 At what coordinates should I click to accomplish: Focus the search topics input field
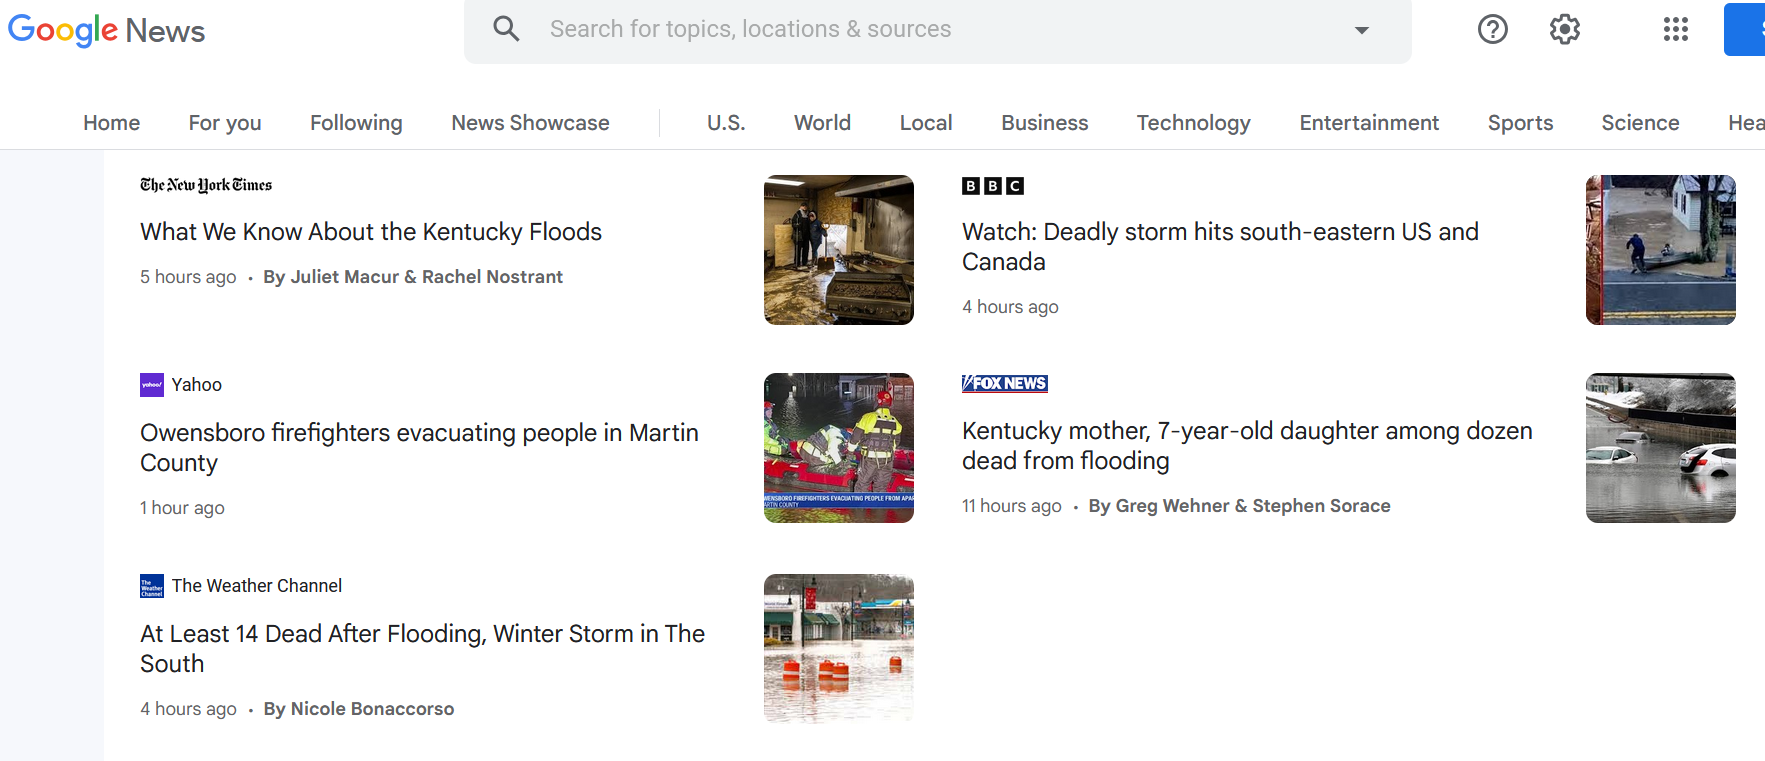[x=940, y=29]
